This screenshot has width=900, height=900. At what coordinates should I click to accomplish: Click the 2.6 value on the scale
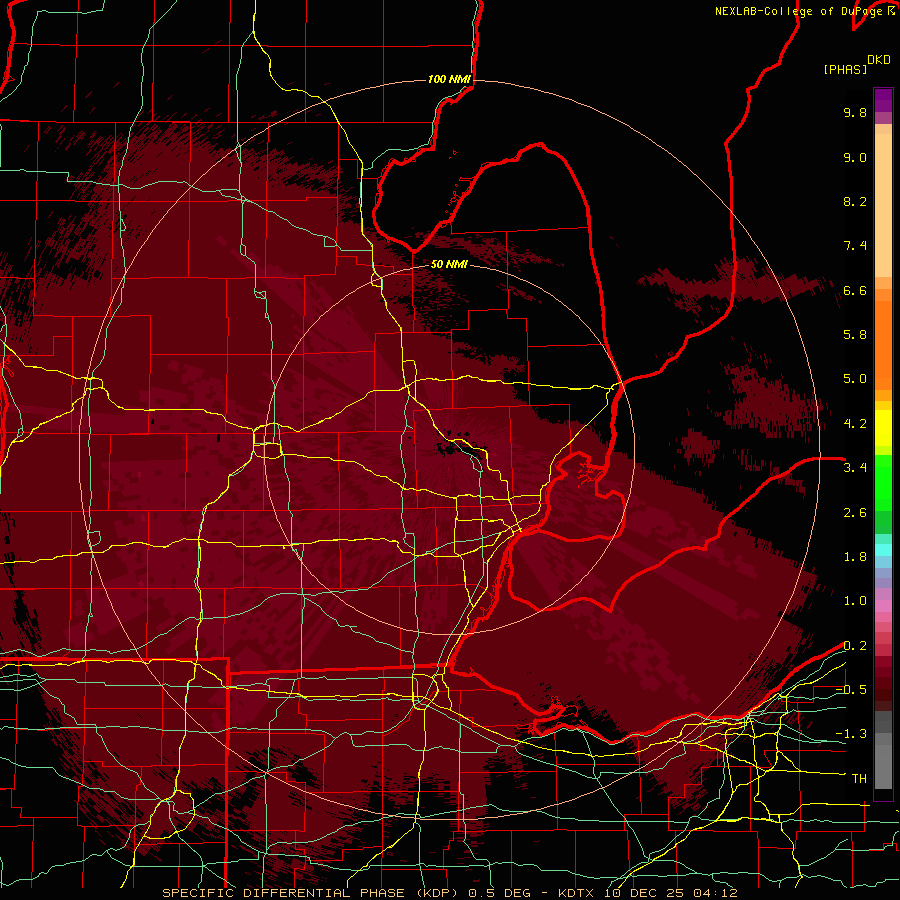tap(855, 513)
